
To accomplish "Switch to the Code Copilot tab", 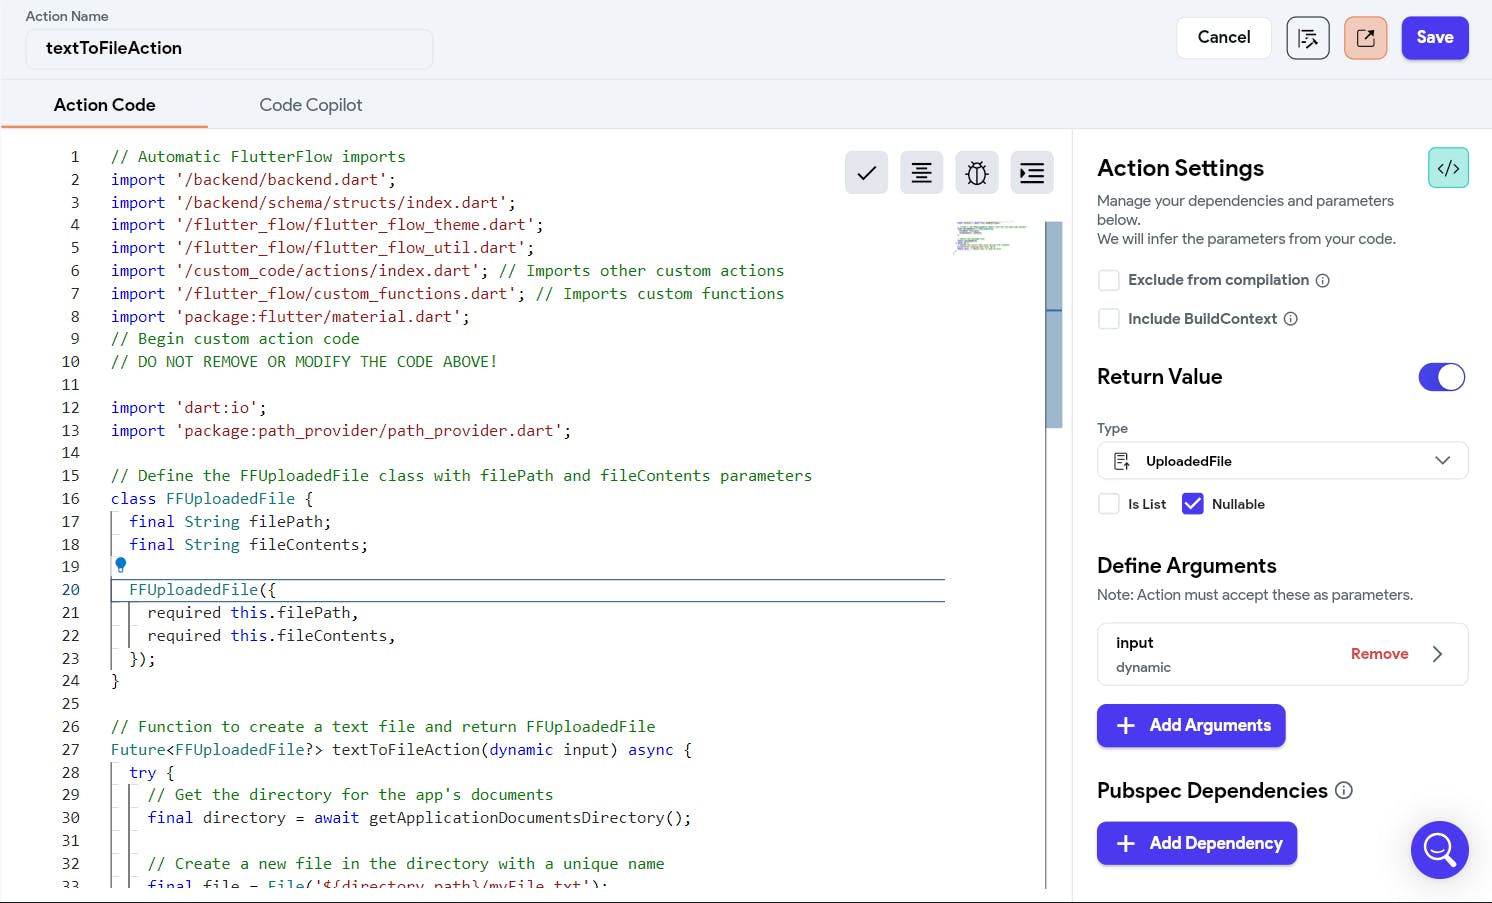I will click(310, 105).
